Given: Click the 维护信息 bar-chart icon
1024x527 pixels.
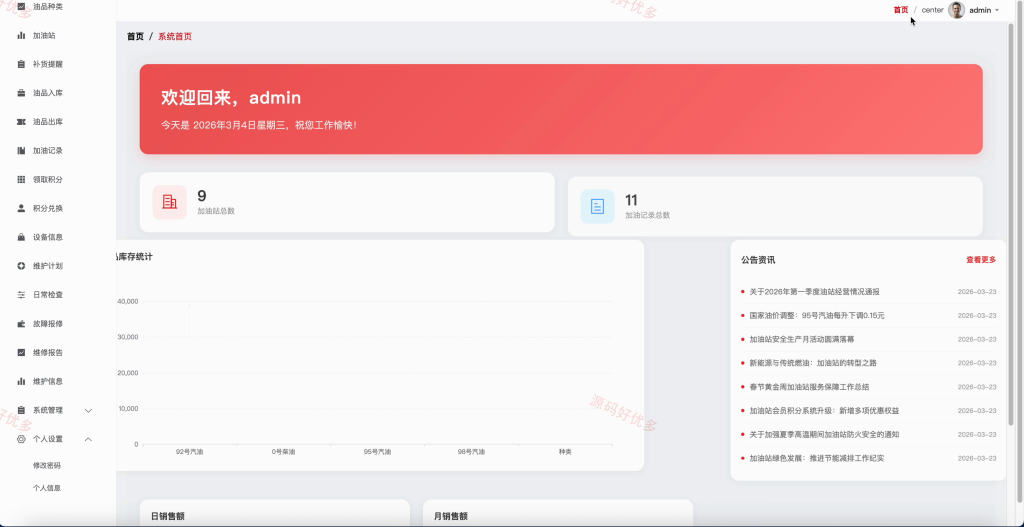Looking at the screenshot, I should pos(21,381).
